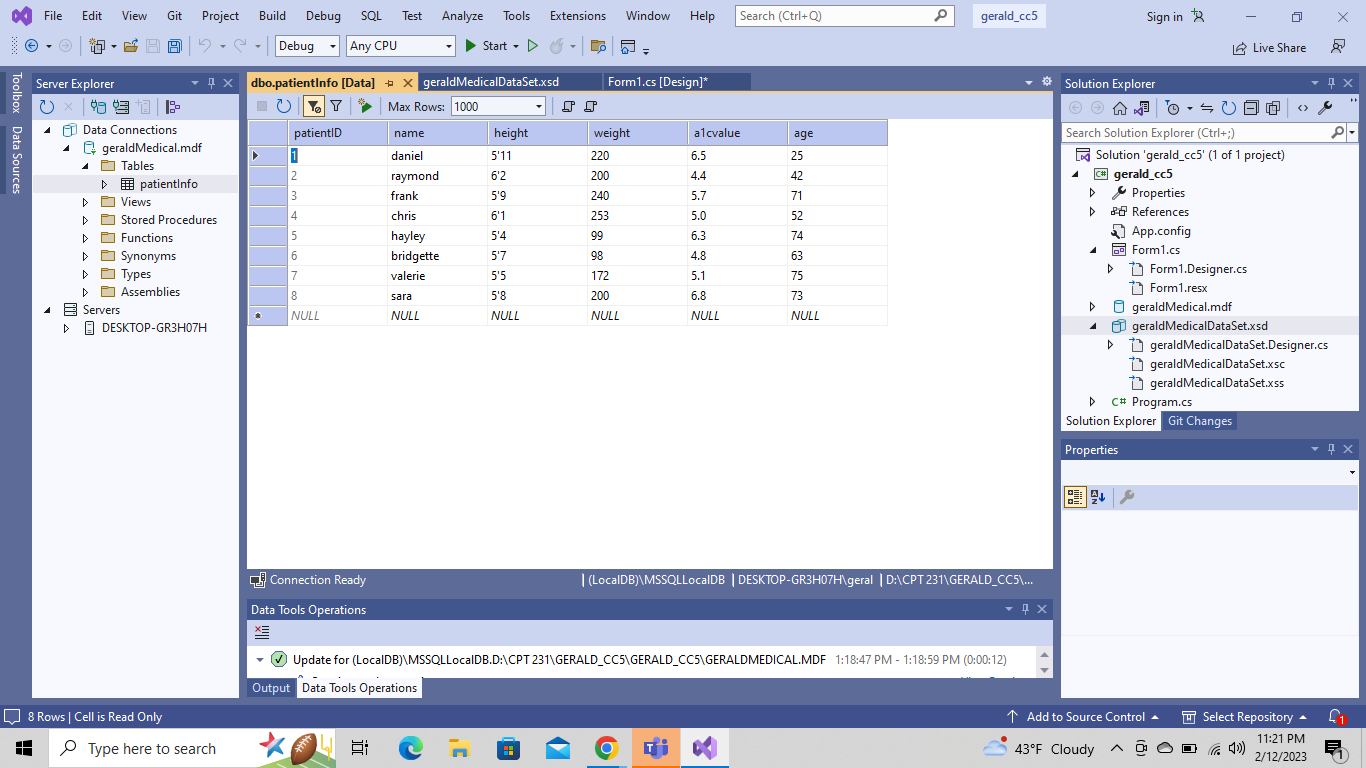Toggle Auto Hide pin on Server Explorer panel

point(210,83)
